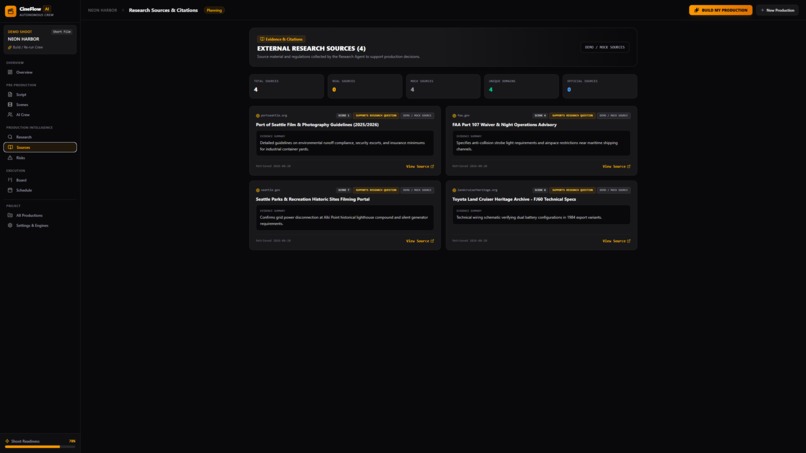Click the Settings & Engines gear icon
806x453 pixels.
(10, 225)
